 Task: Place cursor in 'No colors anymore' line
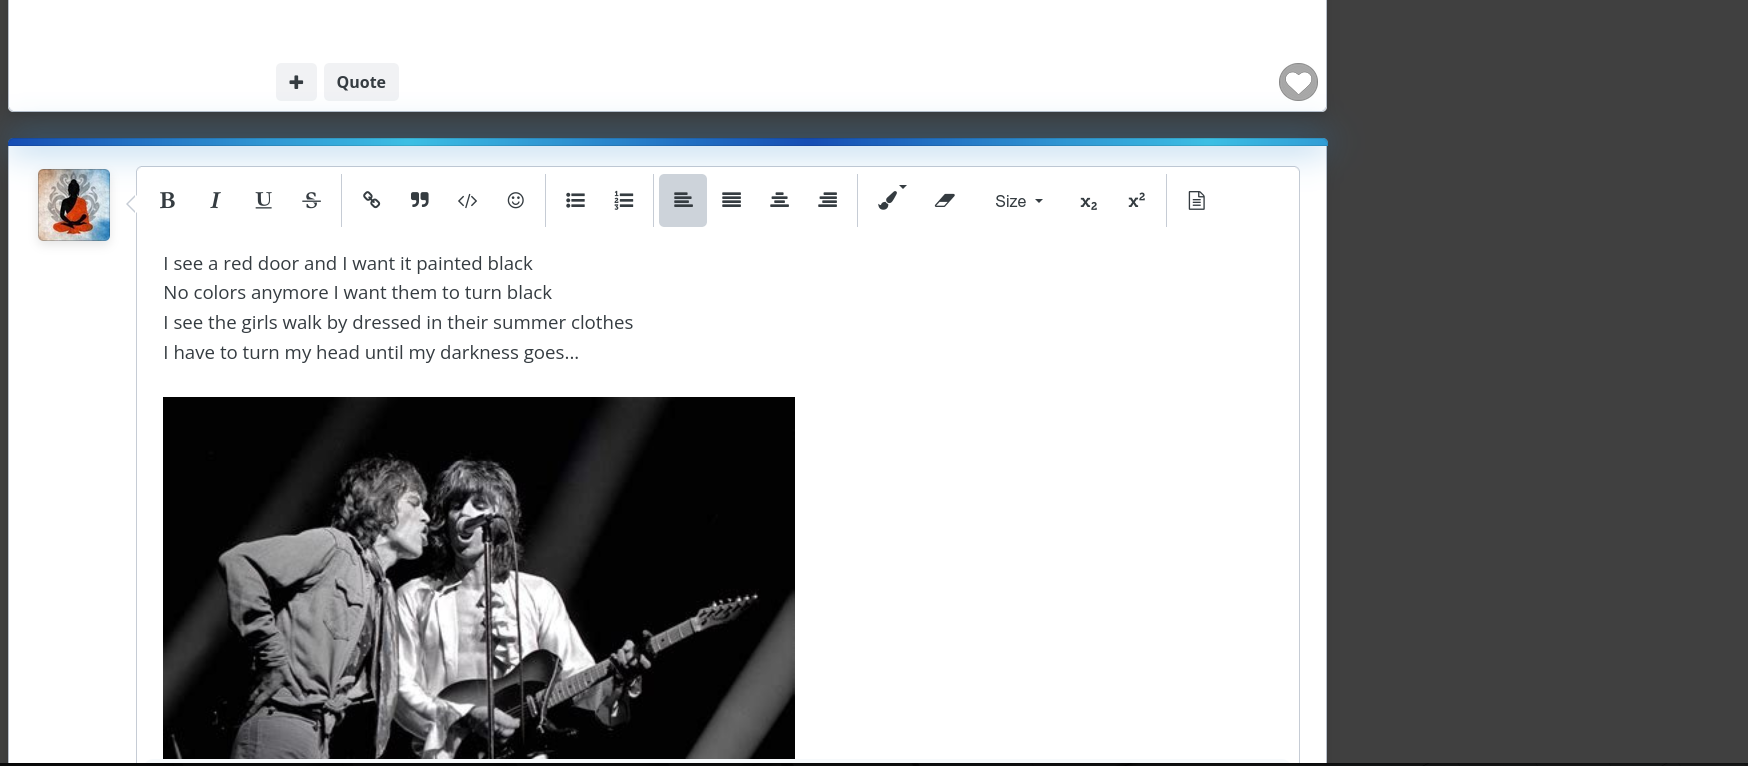click(x=357, y=293)
